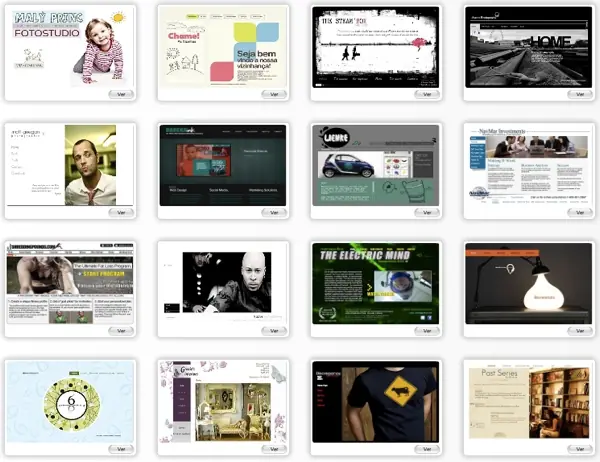Screen dimensions: 600x462
Task: Open the Ultimate Fat Loss Program template
Action: coord(70,284)
